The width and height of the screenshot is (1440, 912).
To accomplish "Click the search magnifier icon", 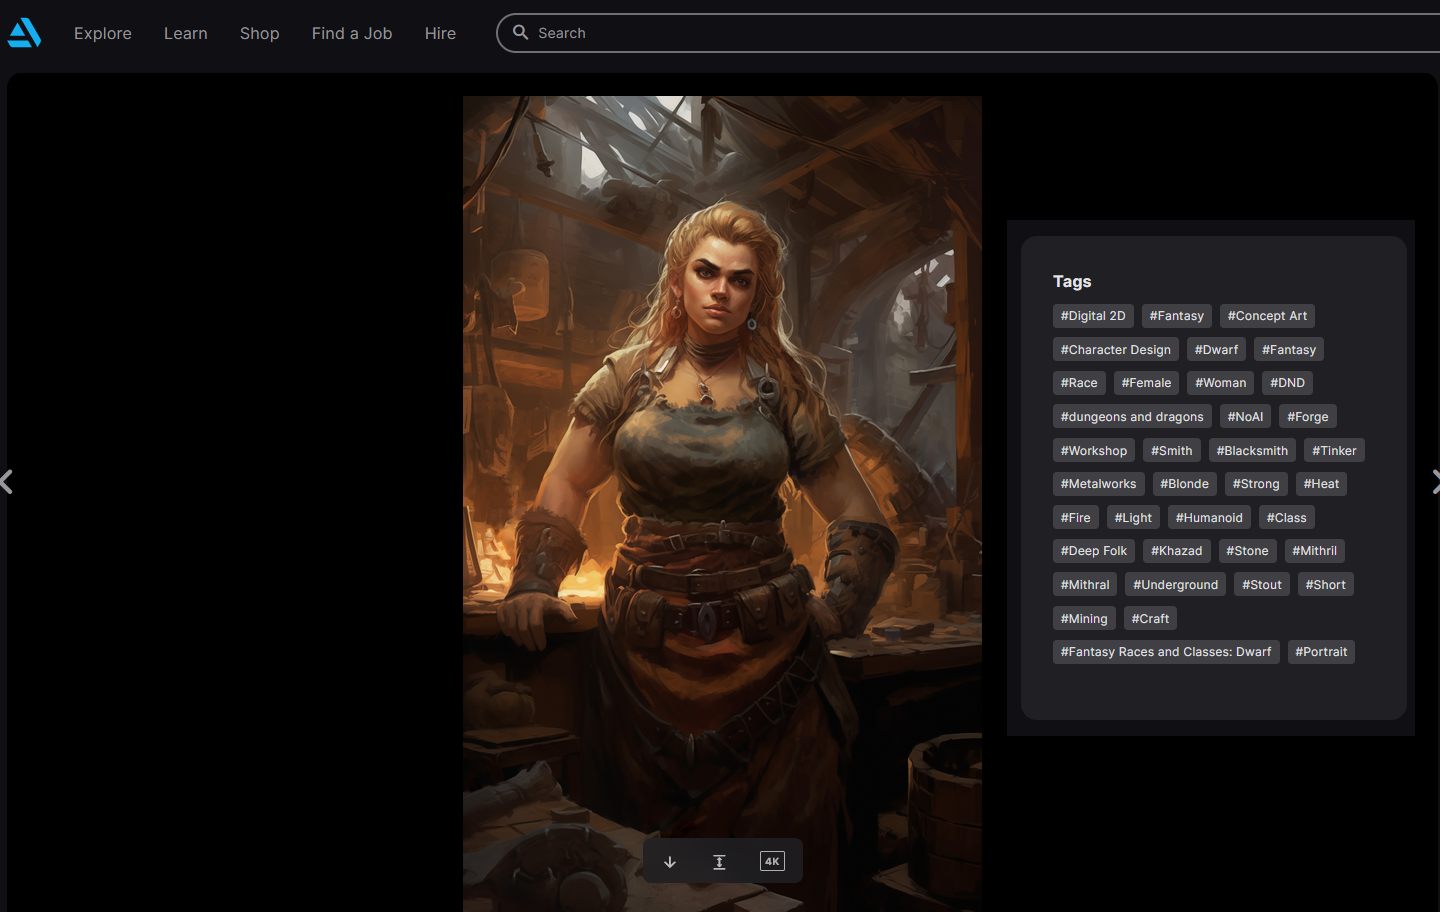I will [x=520, y=33].
